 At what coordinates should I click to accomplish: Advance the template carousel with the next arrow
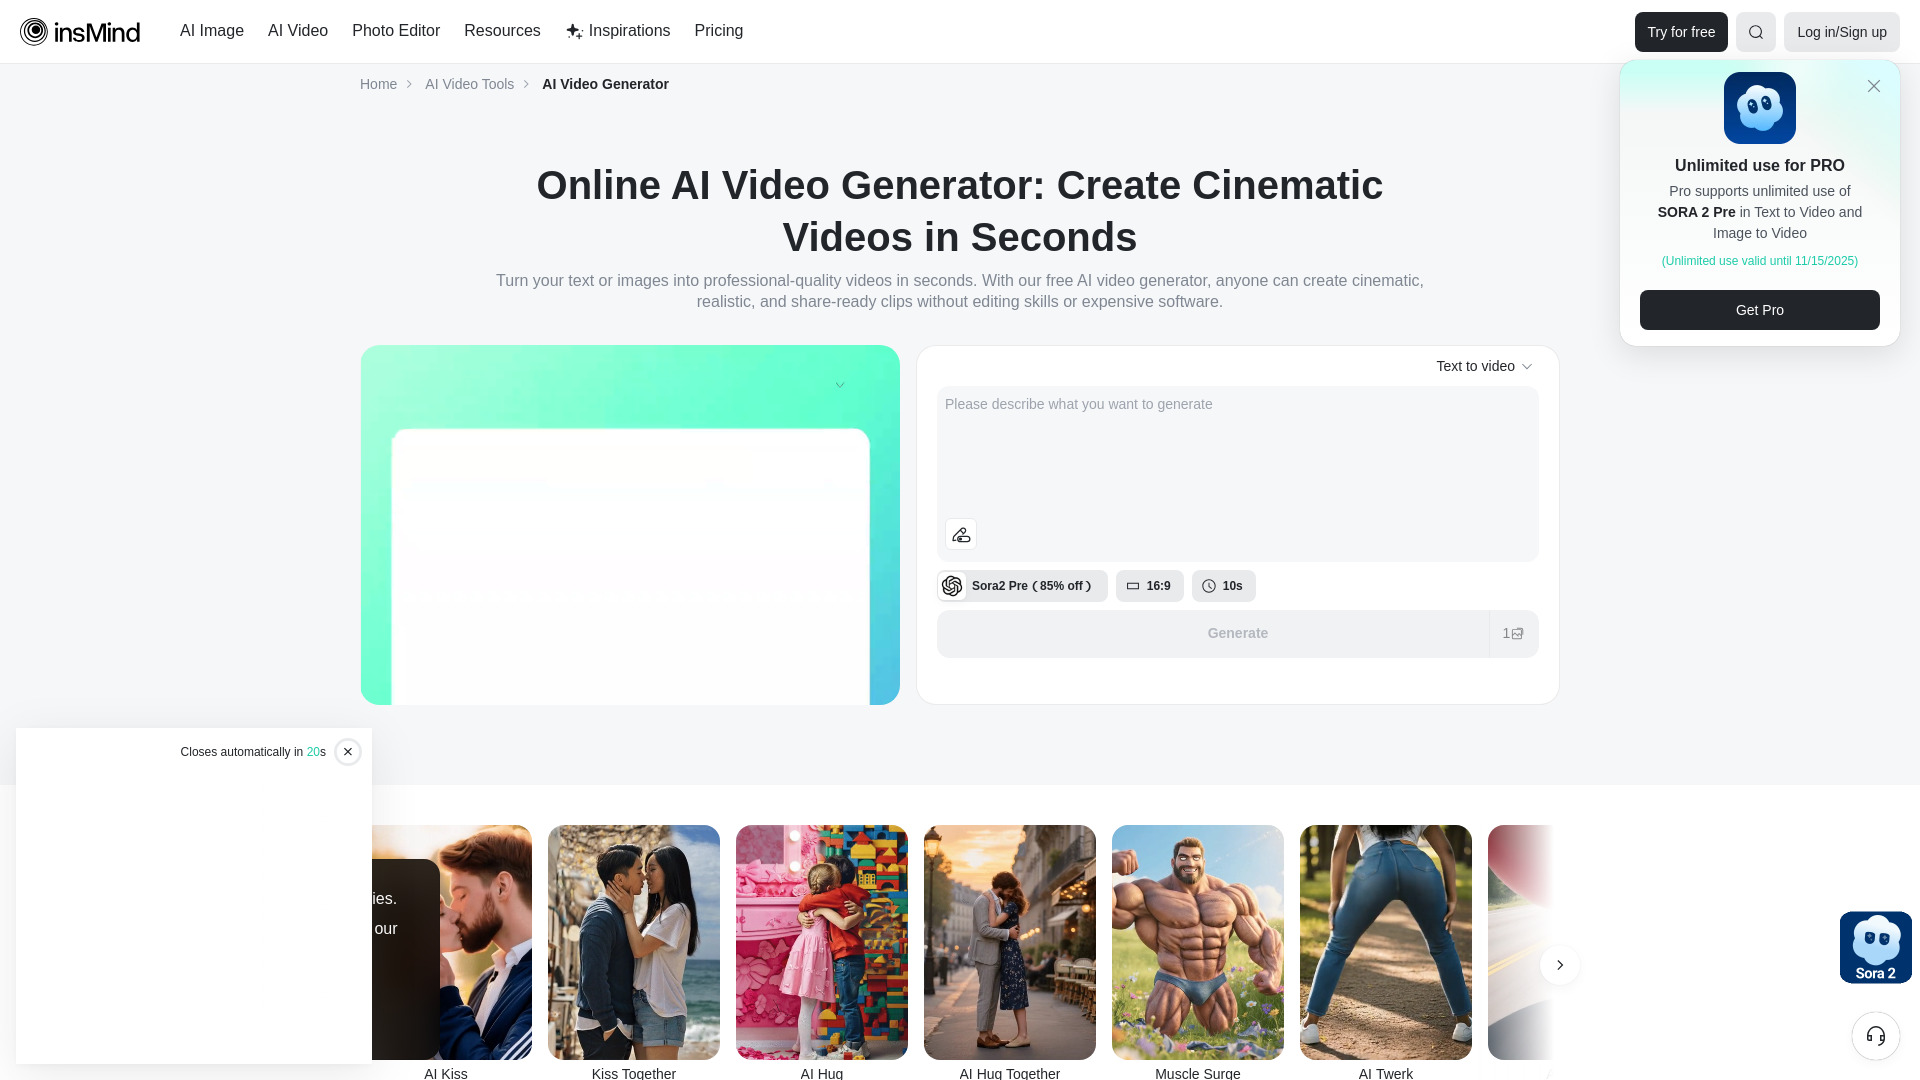[x=1559, y=965]
